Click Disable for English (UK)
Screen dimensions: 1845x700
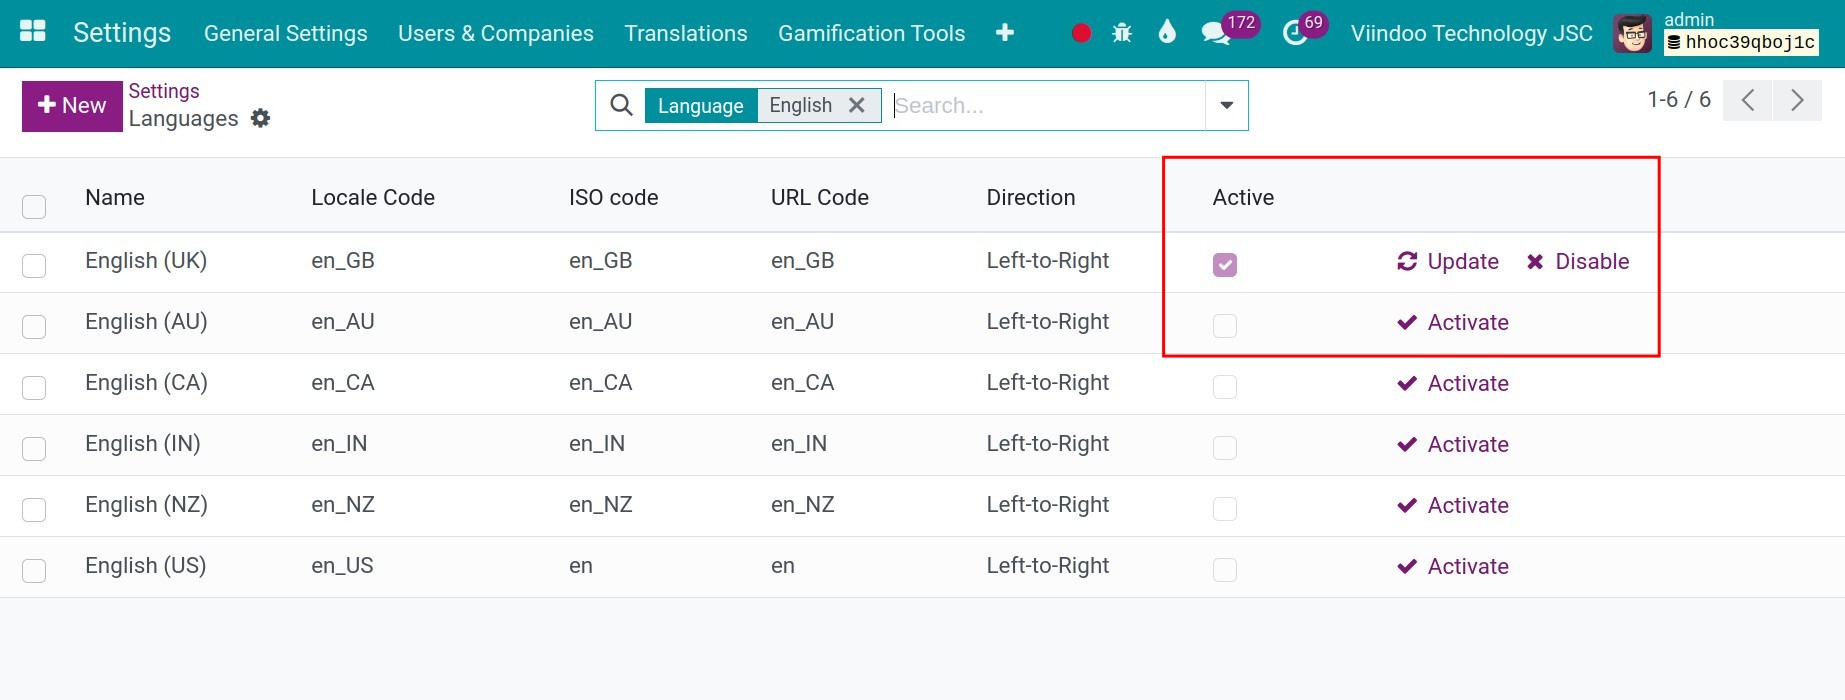(x=1578, y=261)
